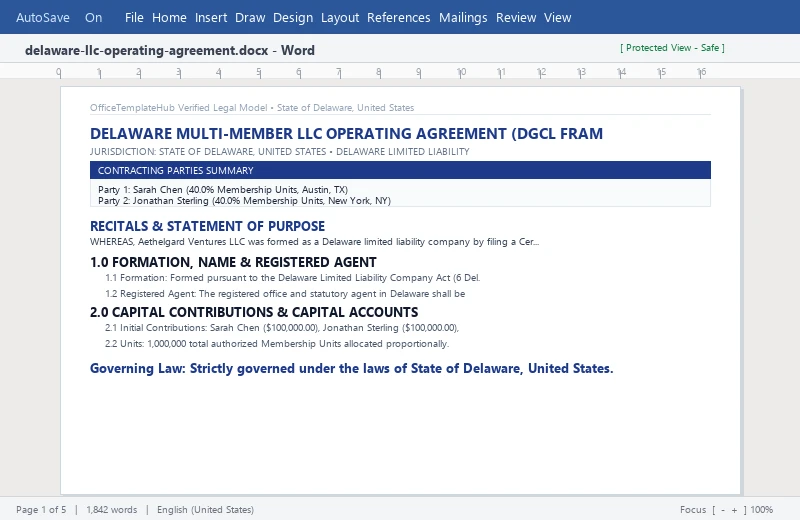Screen dimensions: 800x520
Task: Click the OfficeTemplateHub Verified Legal Model header
Action: 252,108
